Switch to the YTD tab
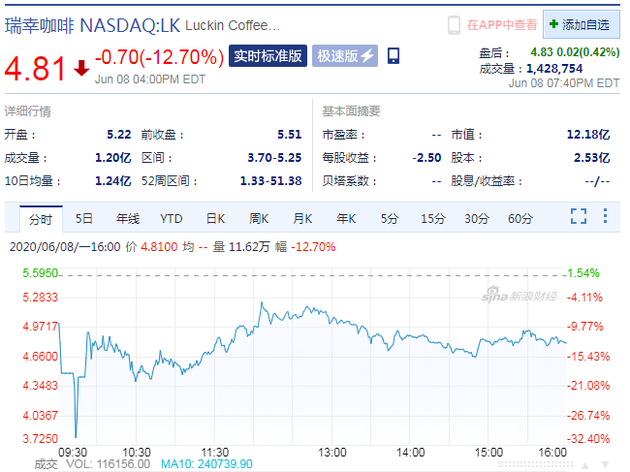 [172, 219]
